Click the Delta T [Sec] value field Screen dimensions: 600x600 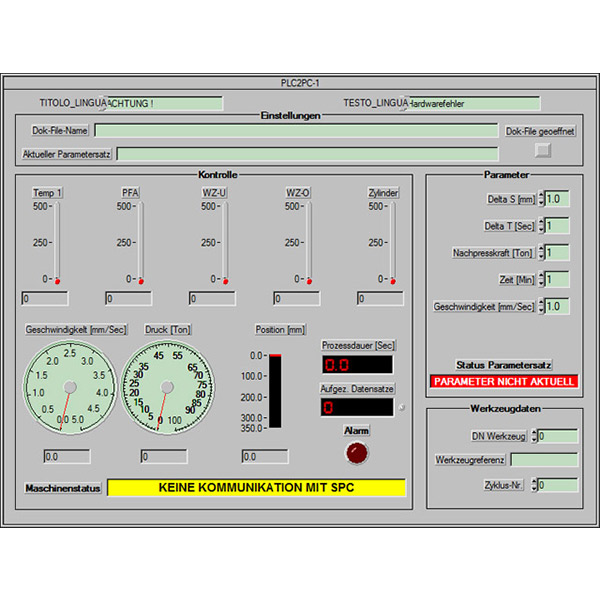click(x=557, y=226)
